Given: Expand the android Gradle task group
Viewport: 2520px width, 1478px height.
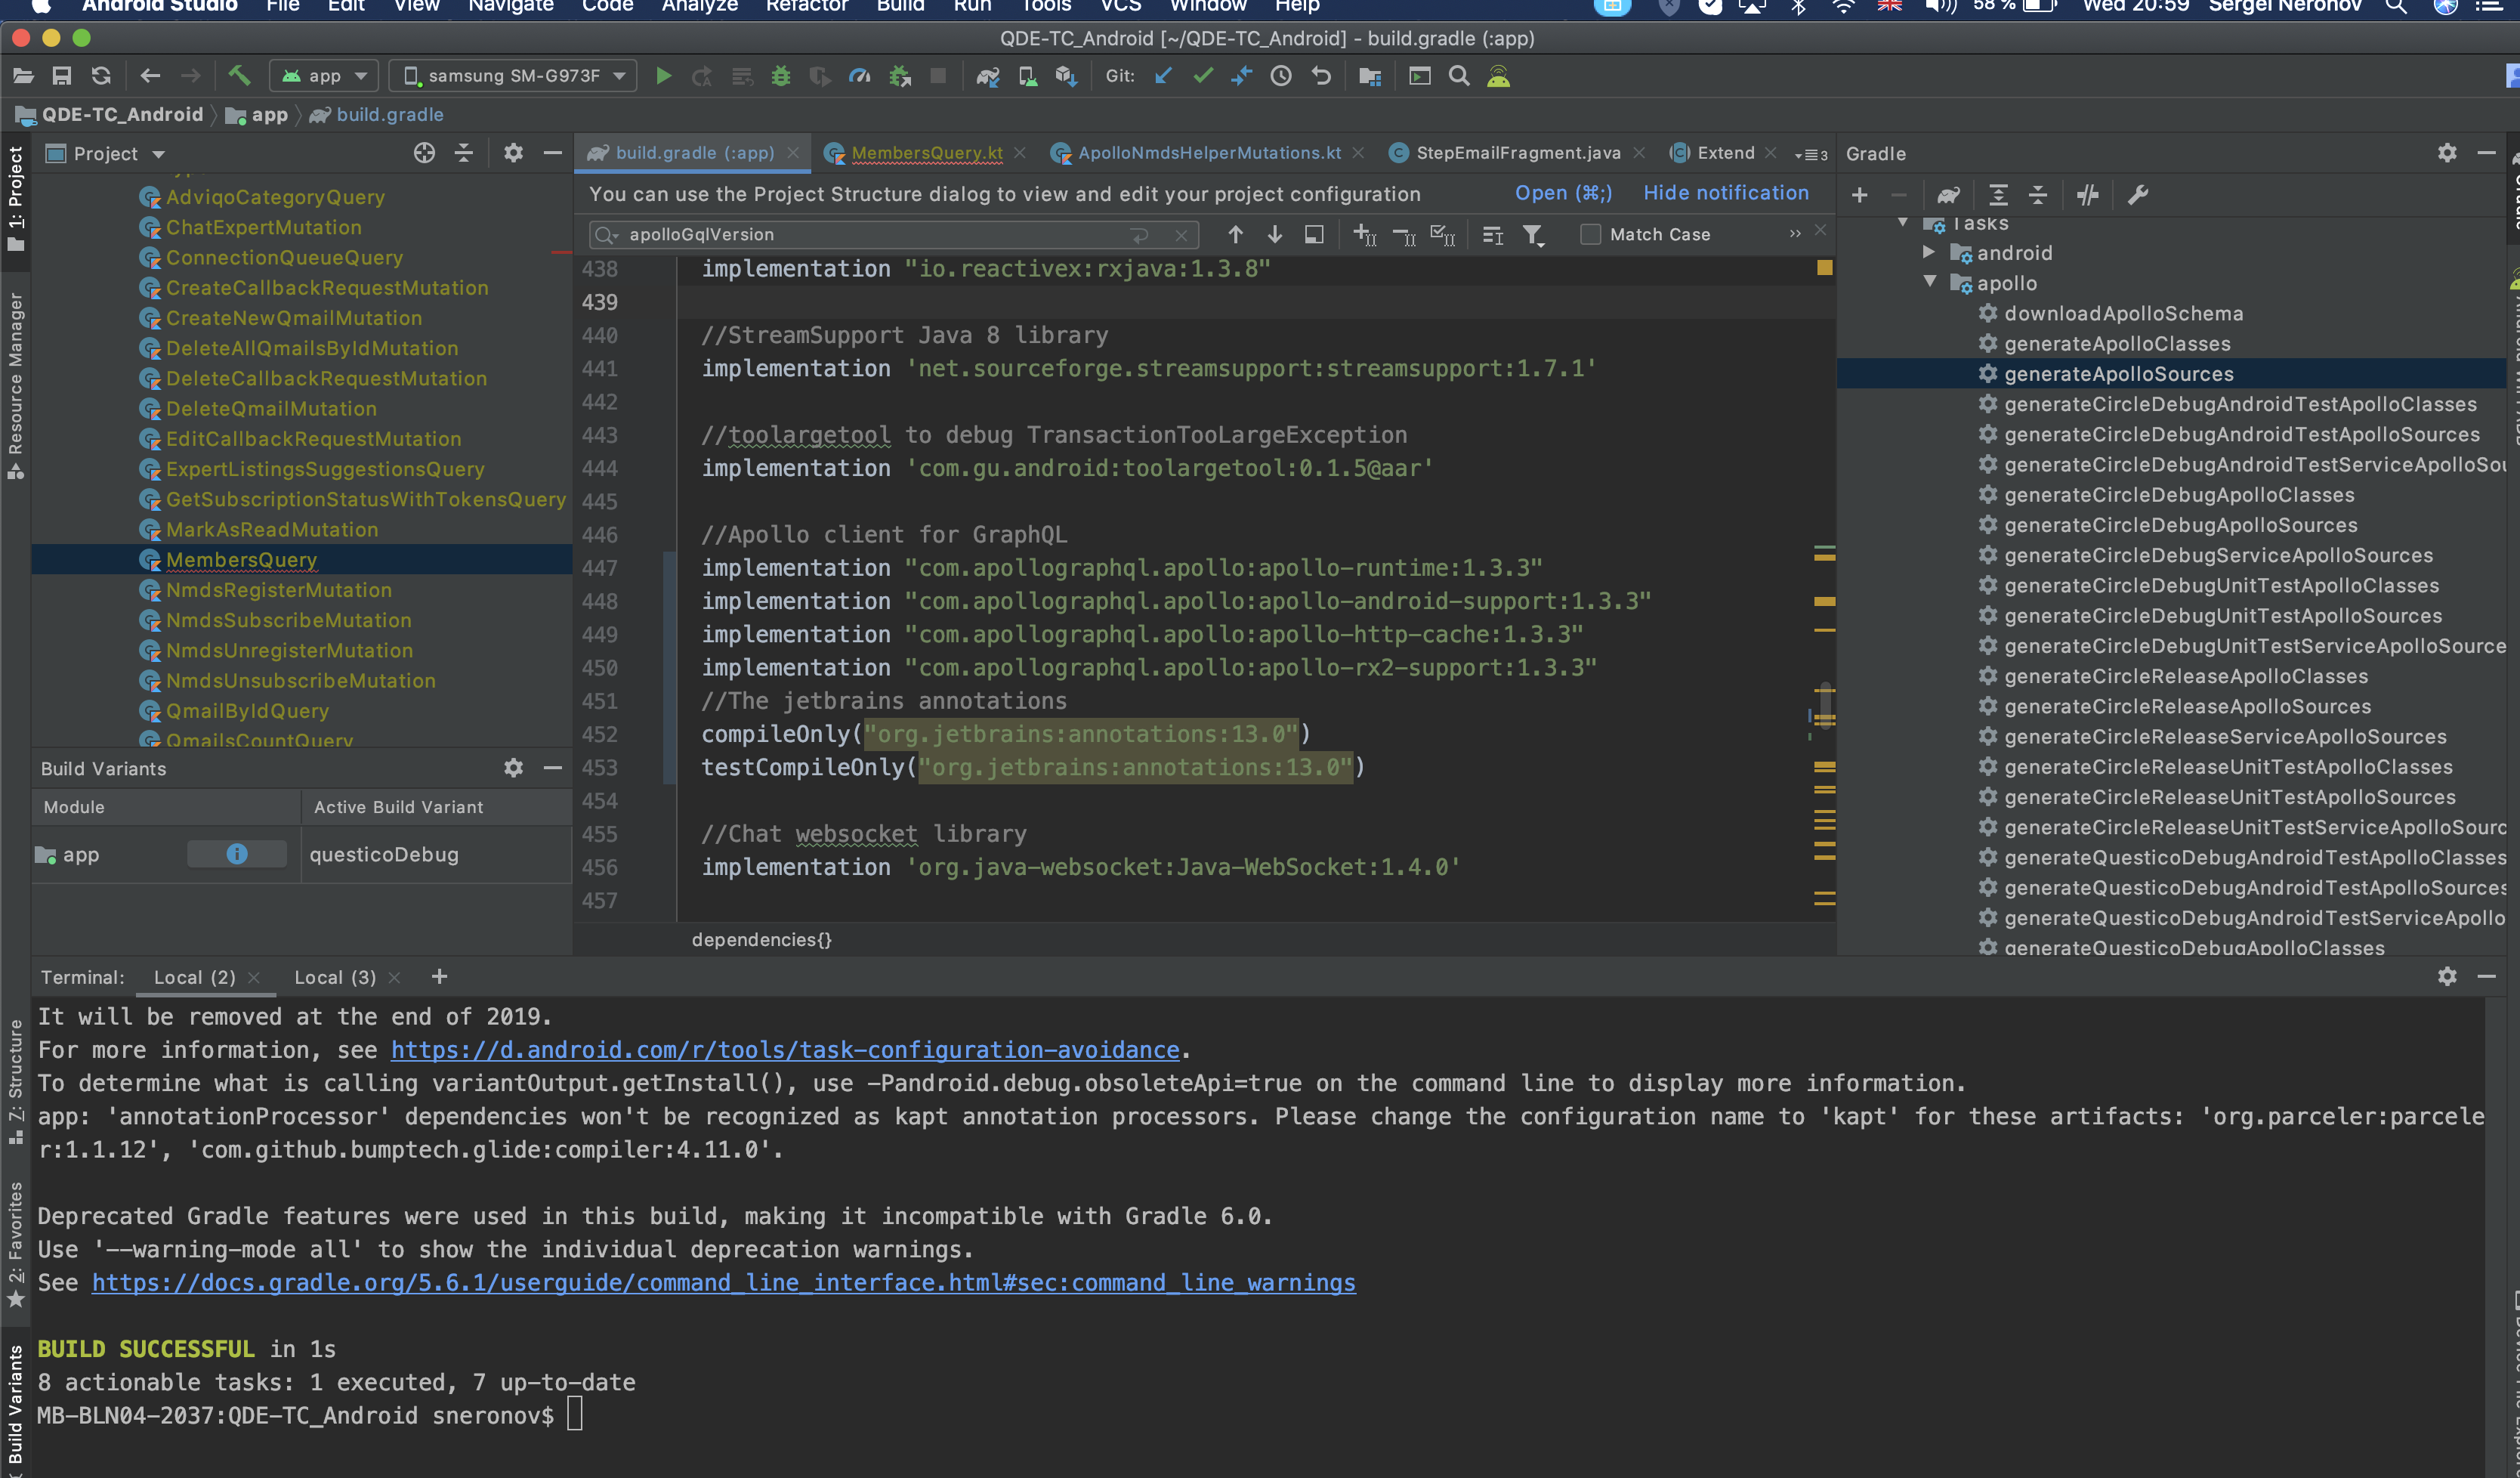Looking at the screenshot, I should coord(1929,253).
